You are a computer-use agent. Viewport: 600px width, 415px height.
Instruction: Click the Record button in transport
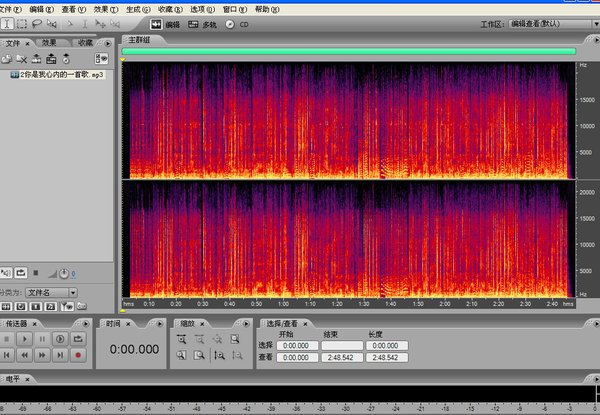pyautogui.click(x=78, y=355)
